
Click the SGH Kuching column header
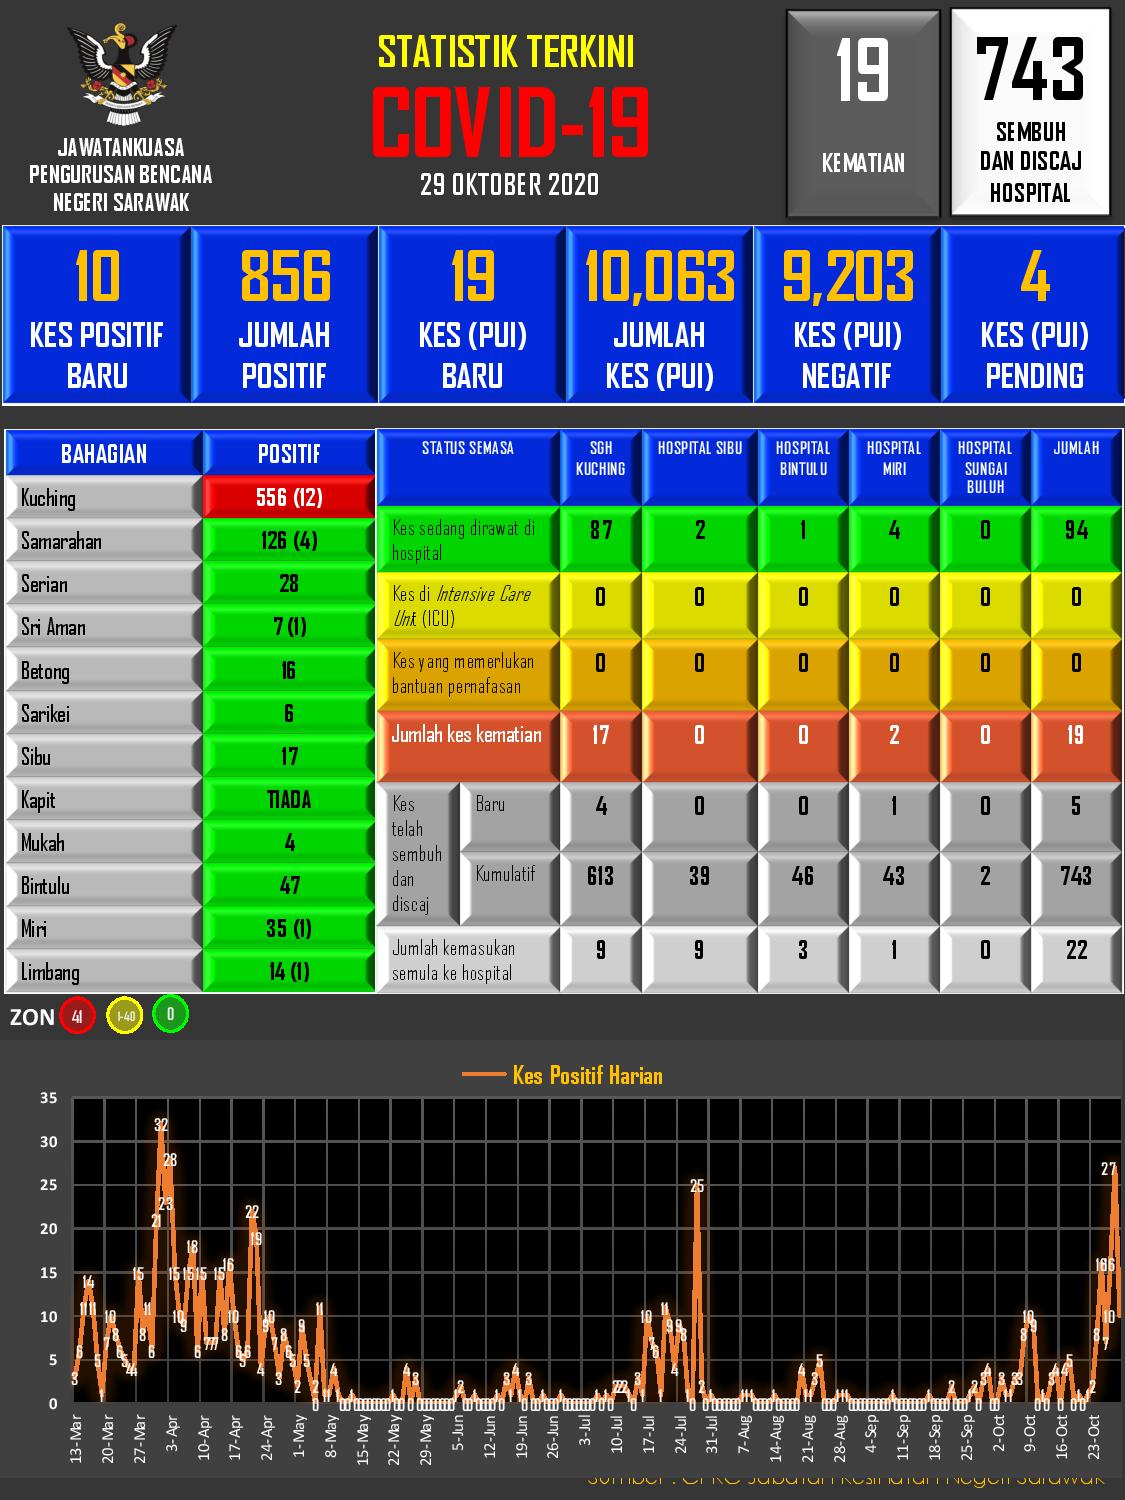(x=600, y=466)
